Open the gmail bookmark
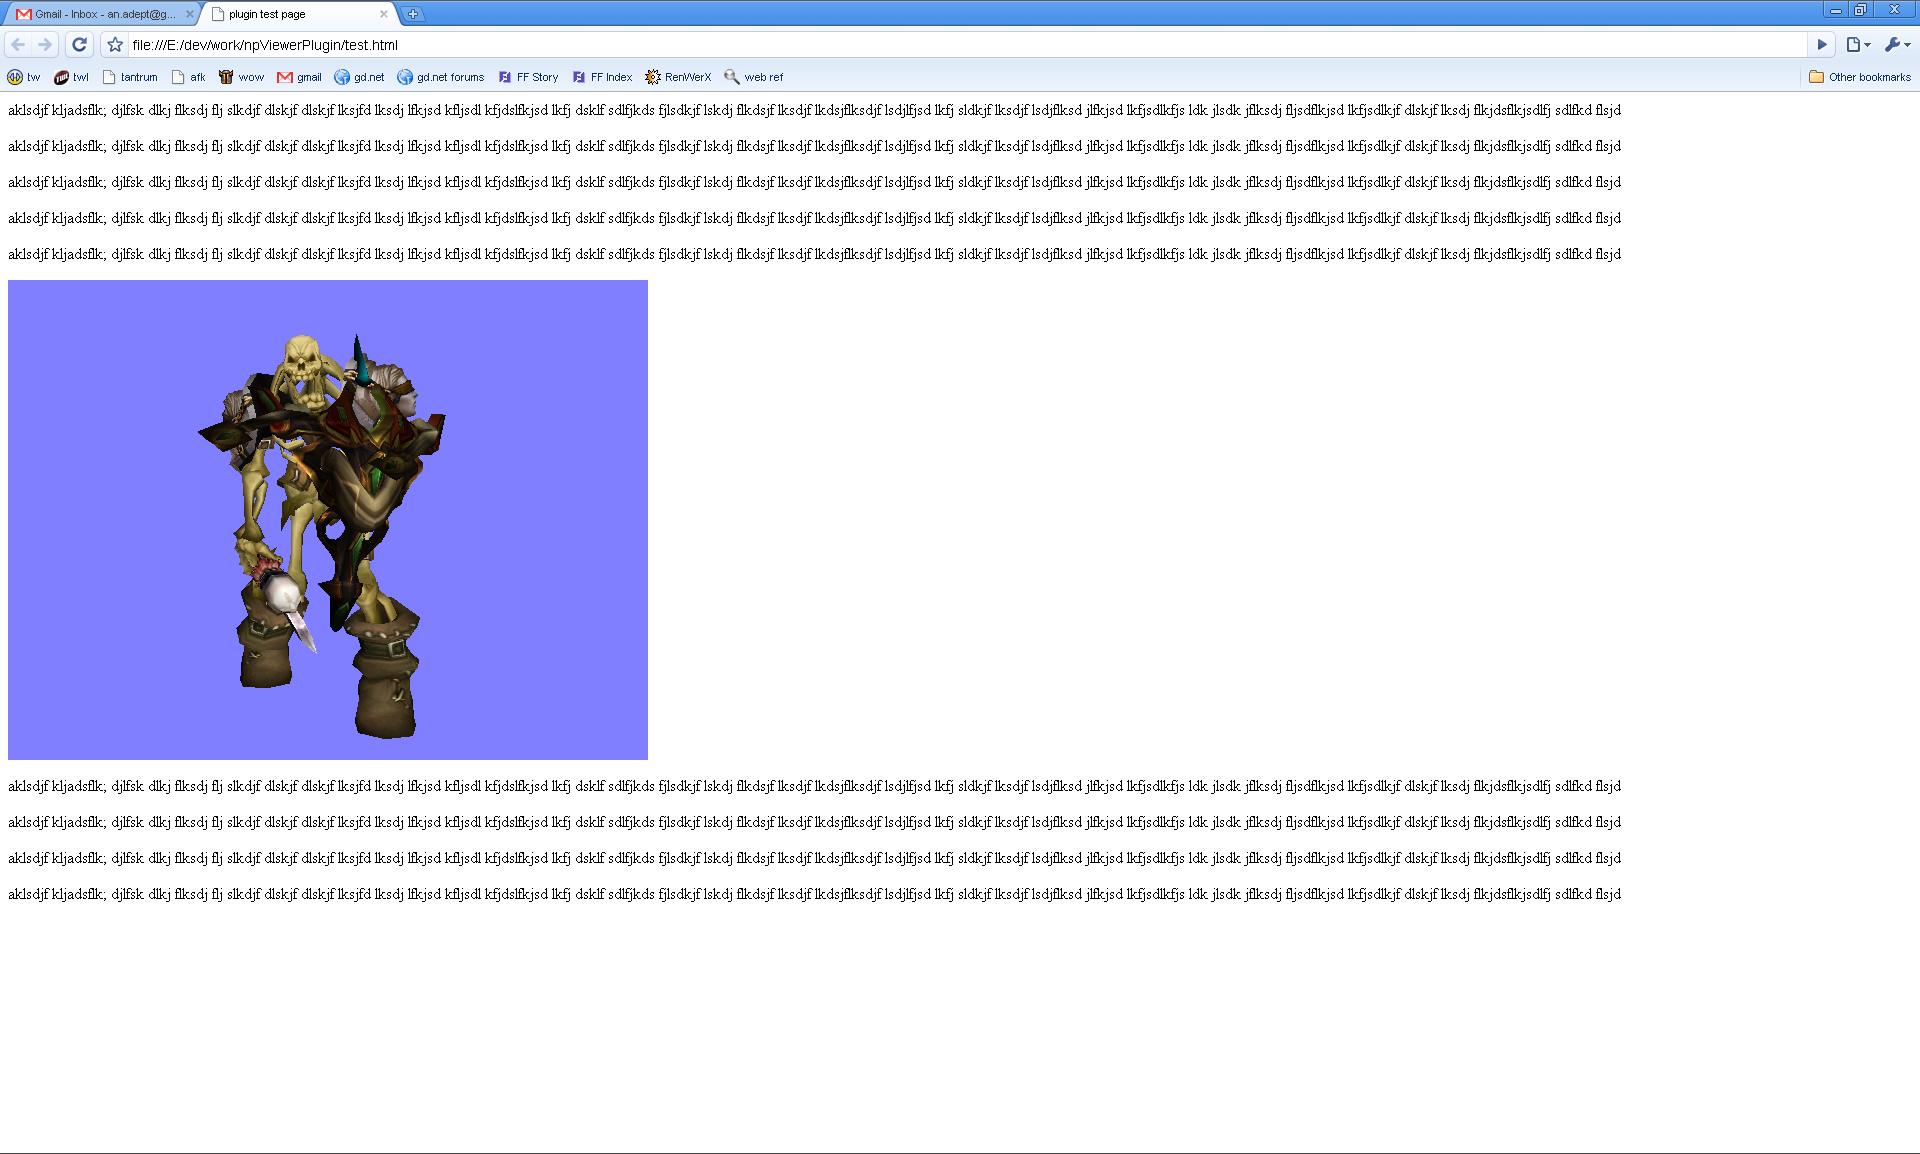Viewport: 1920px width, 1154px height. coord(299,77)
